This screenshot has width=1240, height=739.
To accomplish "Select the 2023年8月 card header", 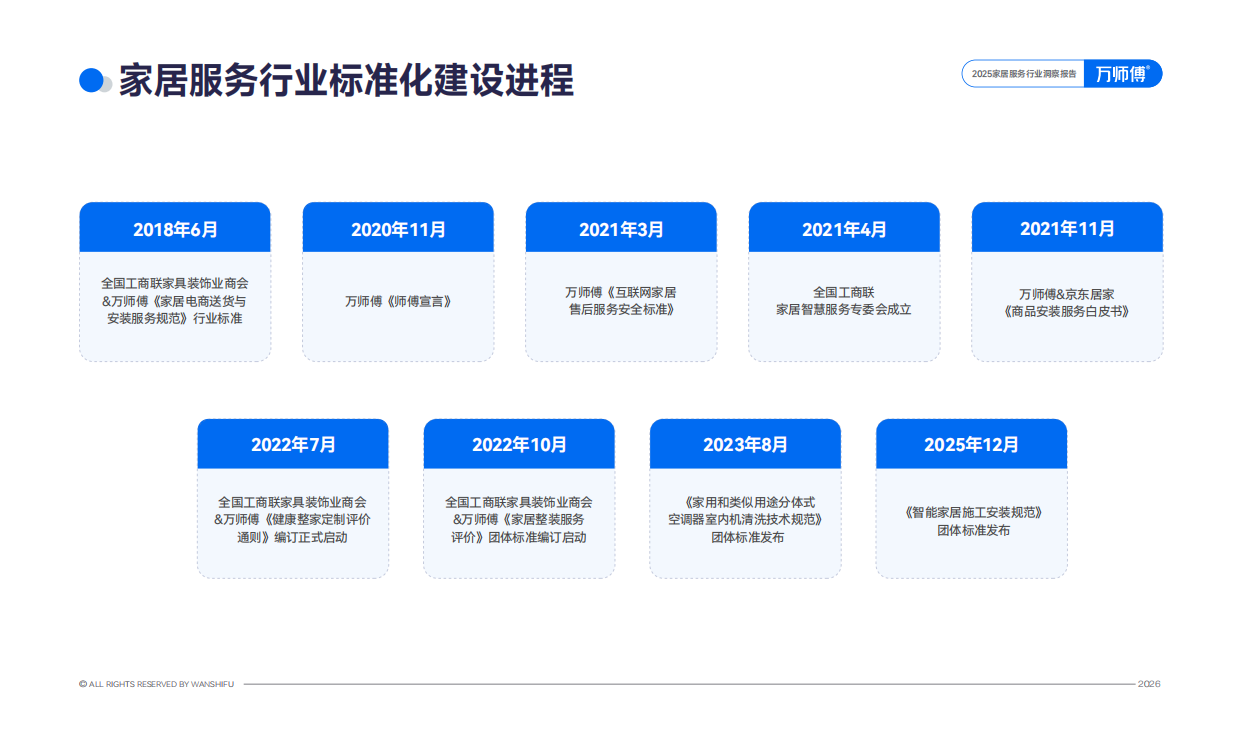I will 745,444.
